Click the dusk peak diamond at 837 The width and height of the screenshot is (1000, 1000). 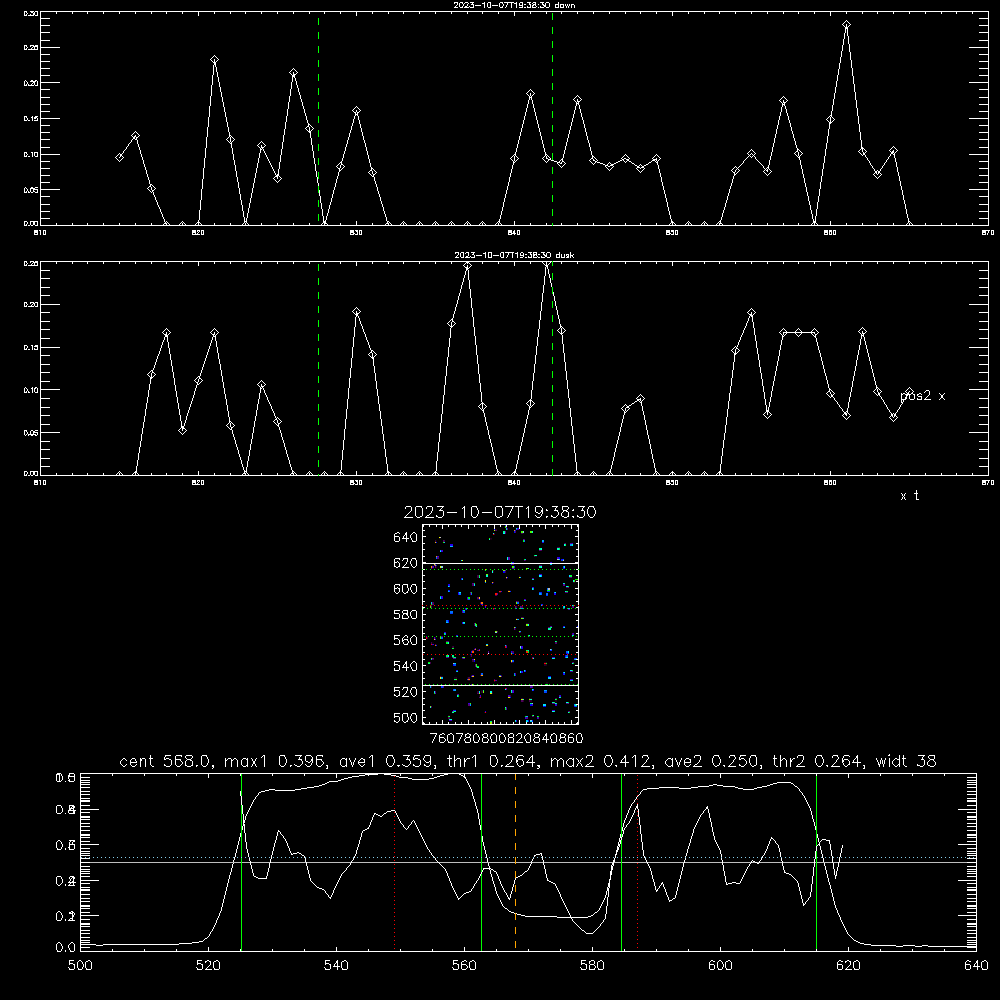click(467, 266)
